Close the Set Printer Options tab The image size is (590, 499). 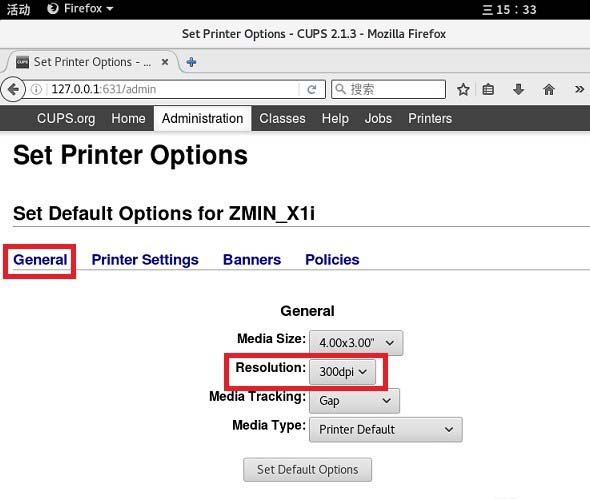[x=165, y=62]
